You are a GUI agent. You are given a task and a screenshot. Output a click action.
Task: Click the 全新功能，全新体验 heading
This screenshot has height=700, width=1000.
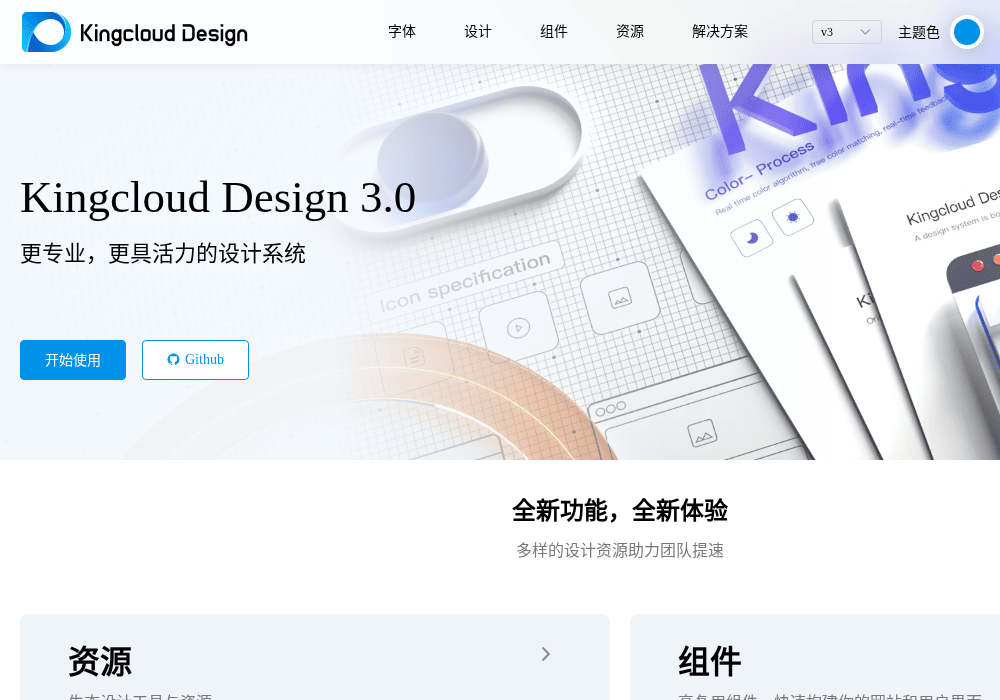pos(620,511)
